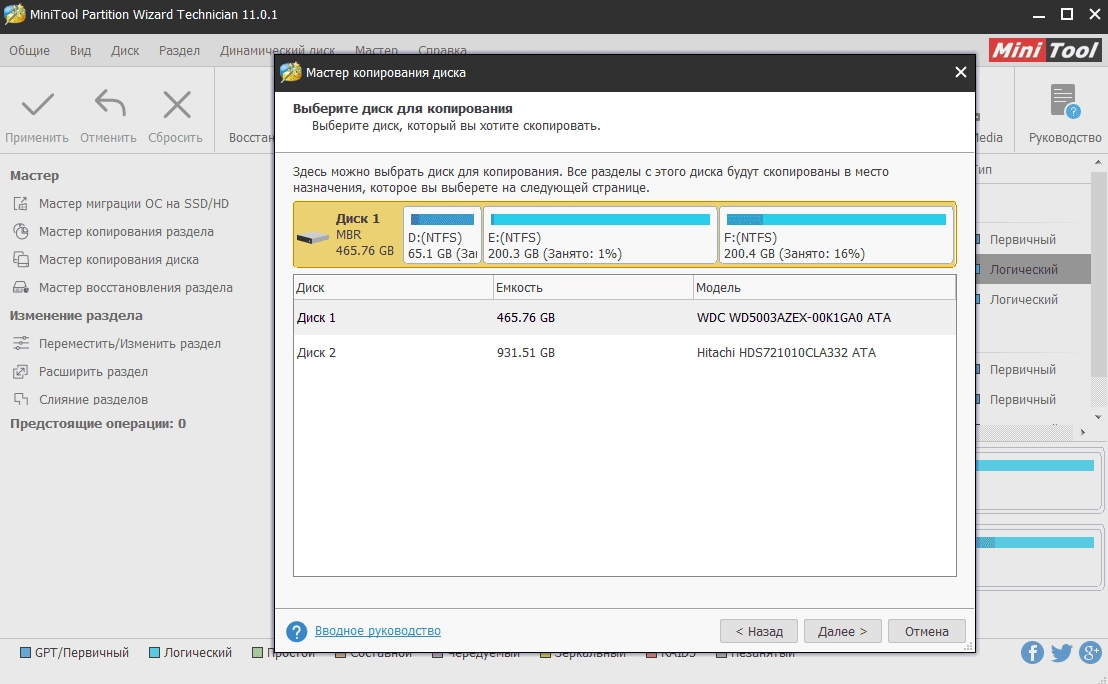Click the Copy Disk wizard icon in sidebar

pos(21,259)
